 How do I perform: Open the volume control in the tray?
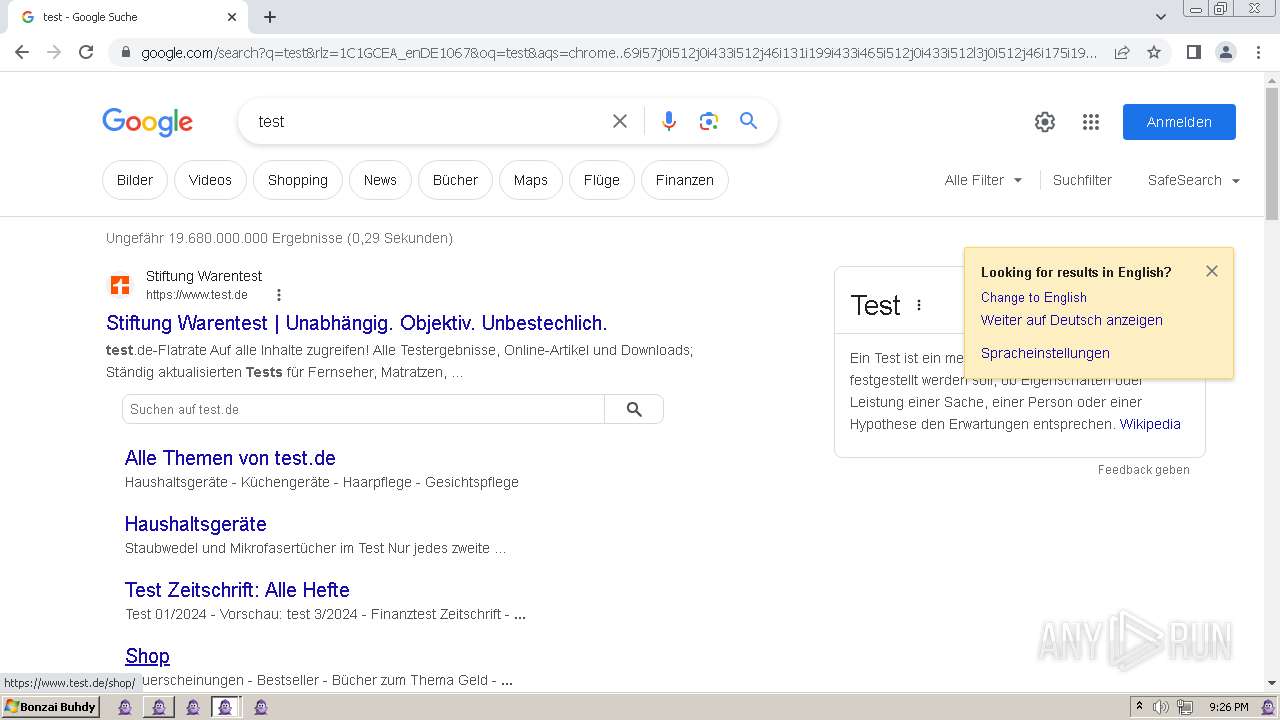(x=1161, y=707)
